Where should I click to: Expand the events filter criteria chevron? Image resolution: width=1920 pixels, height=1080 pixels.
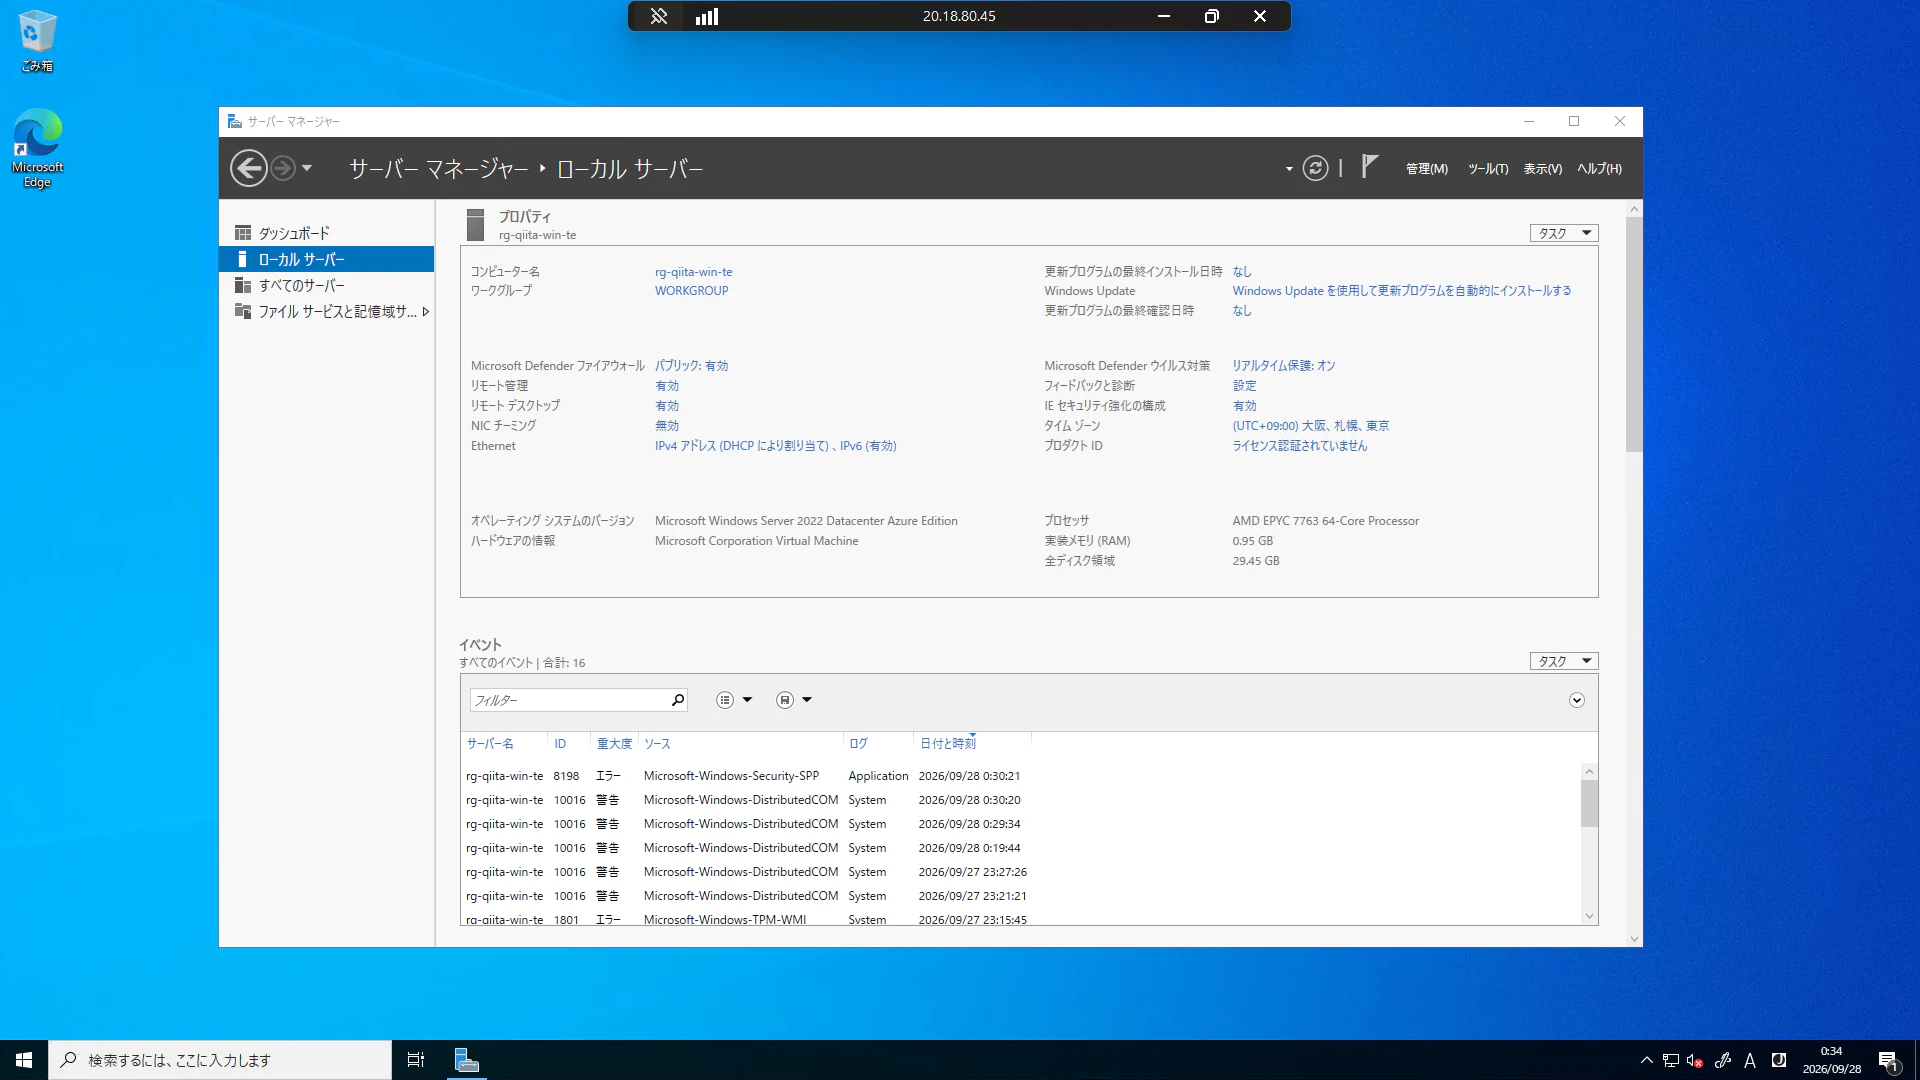pyautogui.click(x=1577, y=700)
